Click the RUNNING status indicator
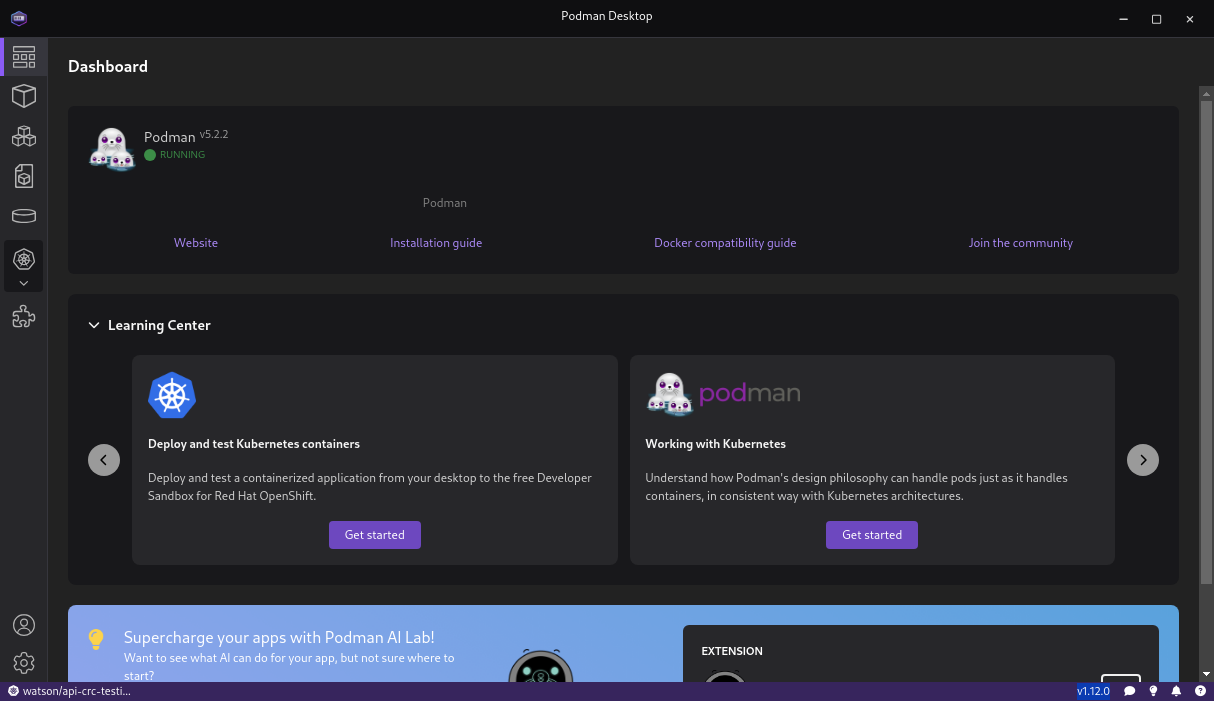Image resolution: width=1214 pixels, height=701 pixels. [x=175, y=155]
